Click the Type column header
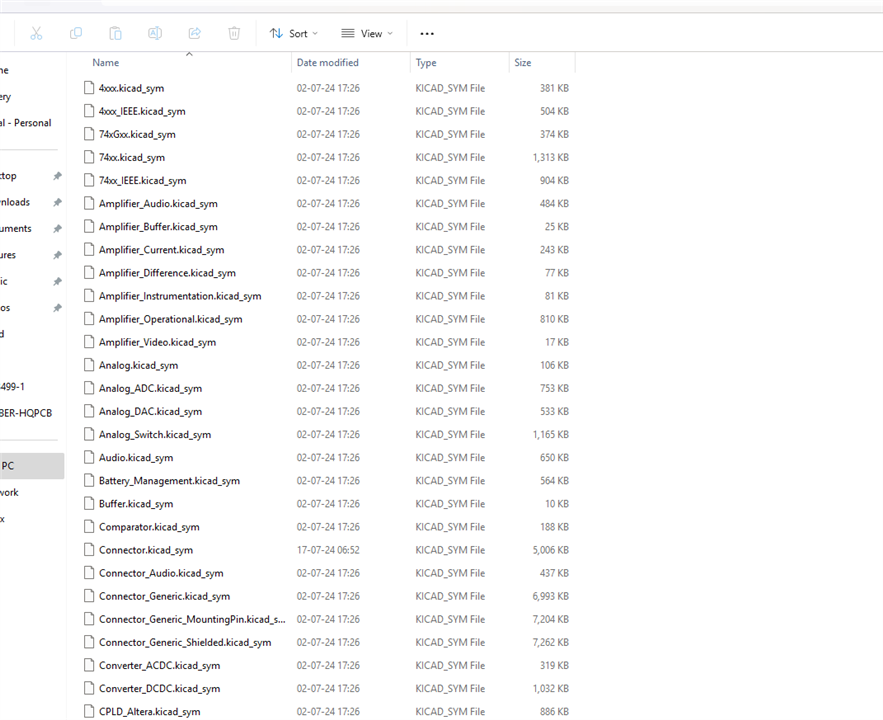883x720 pixels. click(426, 63)
